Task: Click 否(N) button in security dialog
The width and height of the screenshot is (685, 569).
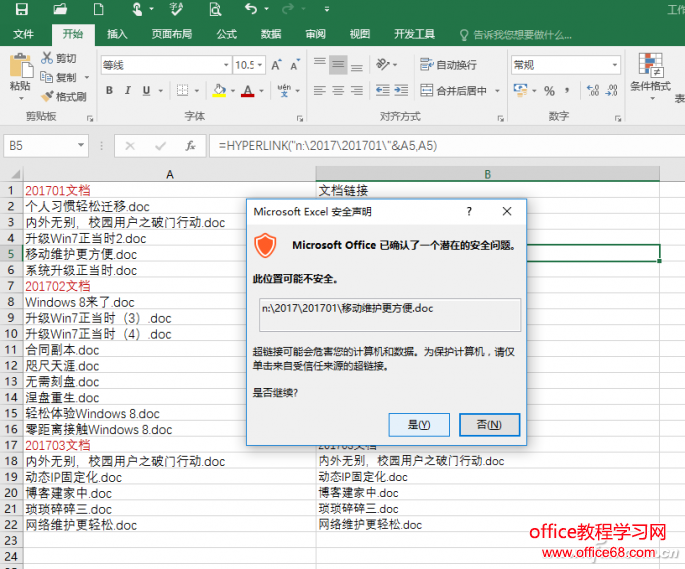Action: point(489,424)
